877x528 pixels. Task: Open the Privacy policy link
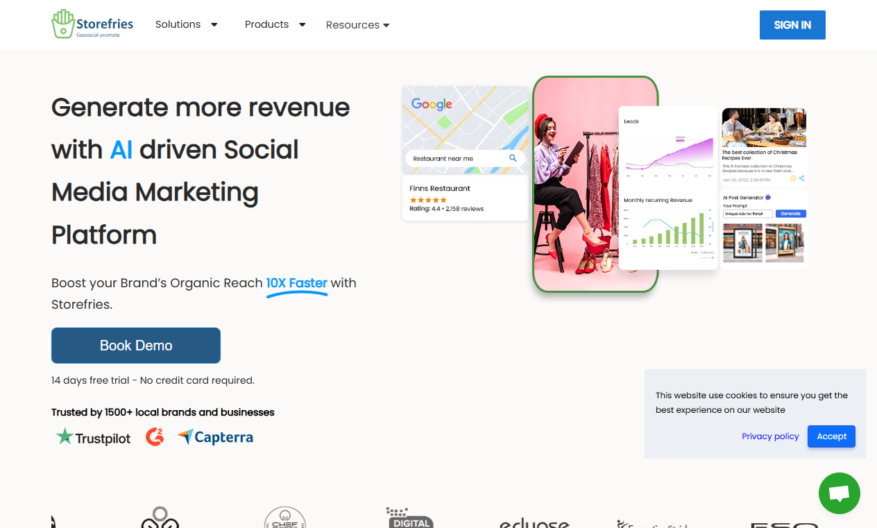tap(770, 436)
